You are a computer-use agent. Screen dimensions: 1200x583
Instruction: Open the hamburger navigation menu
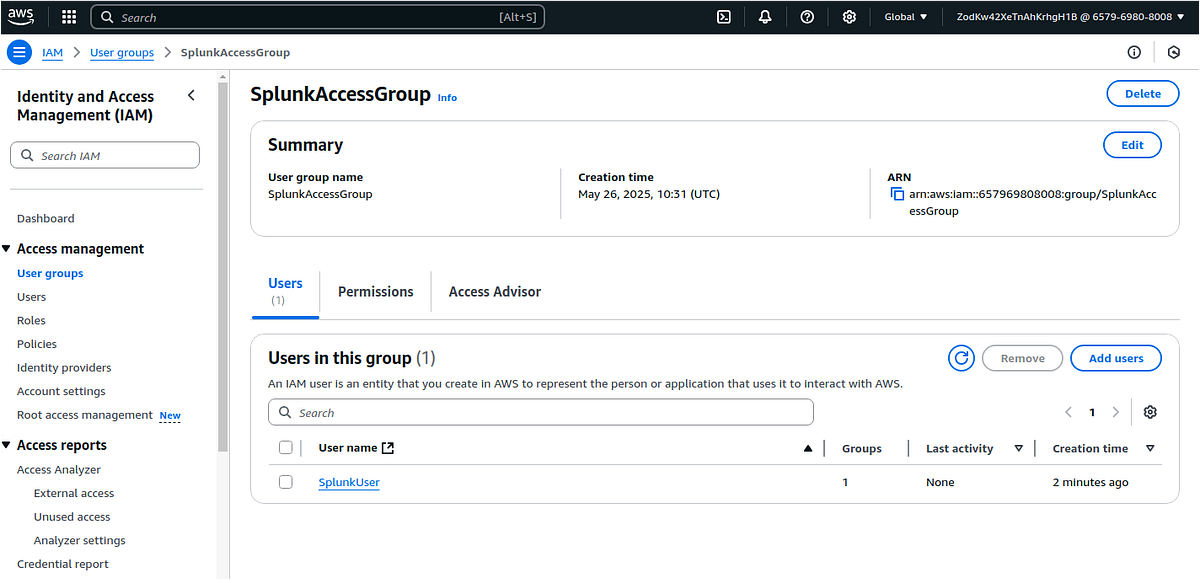[x=18, y=51]
